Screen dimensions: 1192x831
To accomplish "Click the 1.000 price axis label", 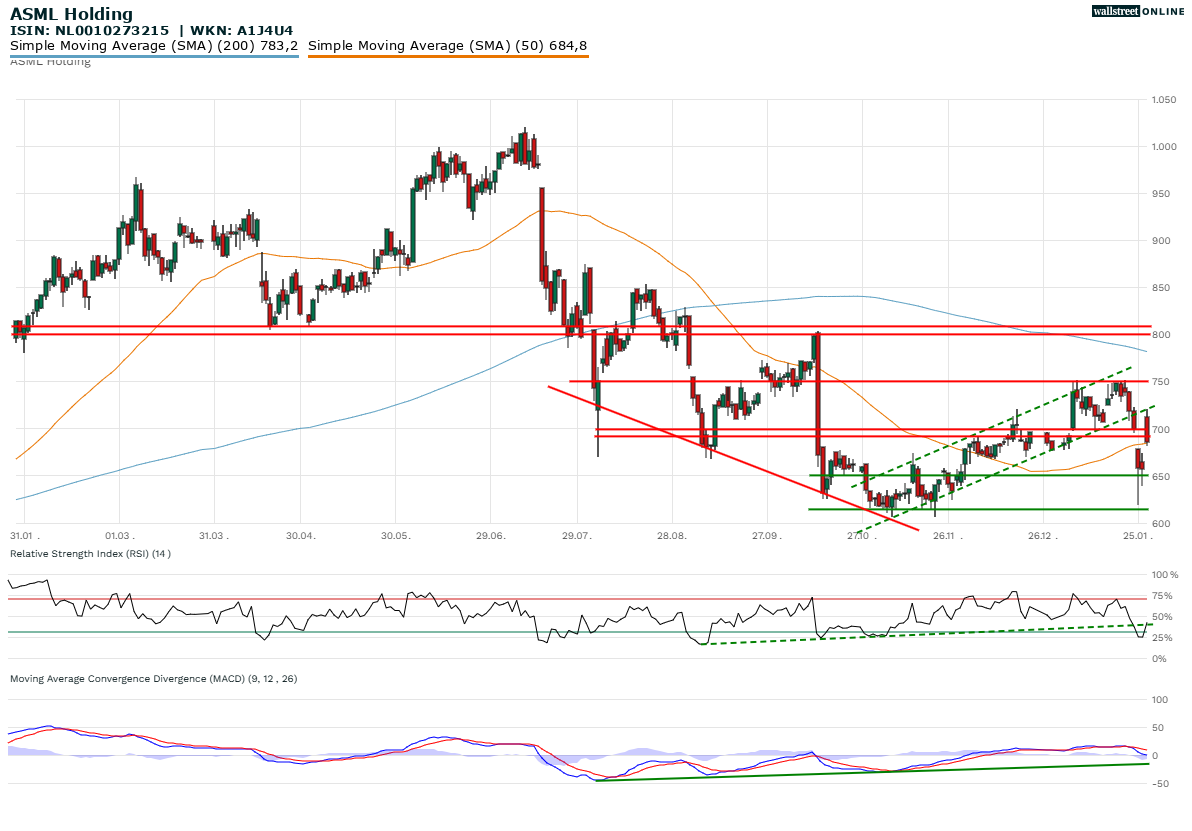I will pos(1164,147).
